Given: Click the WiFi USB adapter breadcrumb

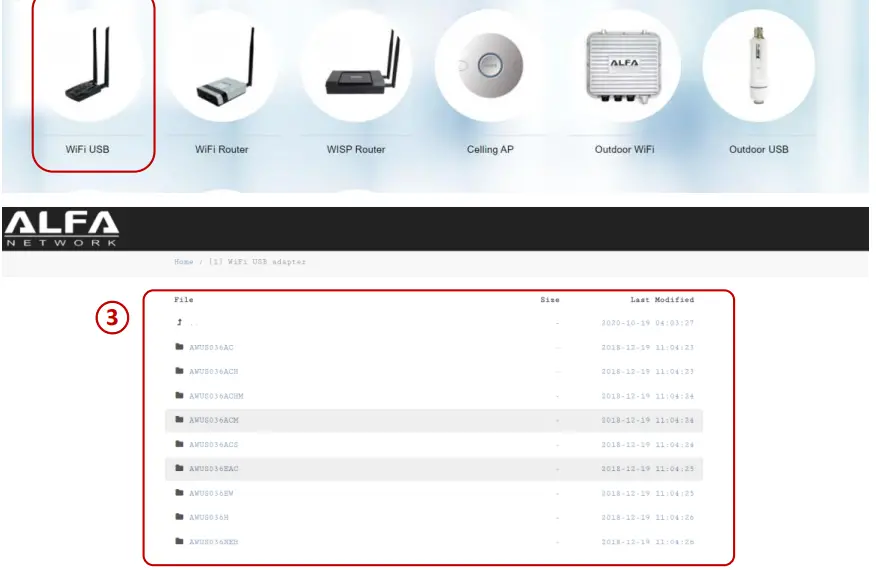Looking at the screenshot, I should point(257,262).
